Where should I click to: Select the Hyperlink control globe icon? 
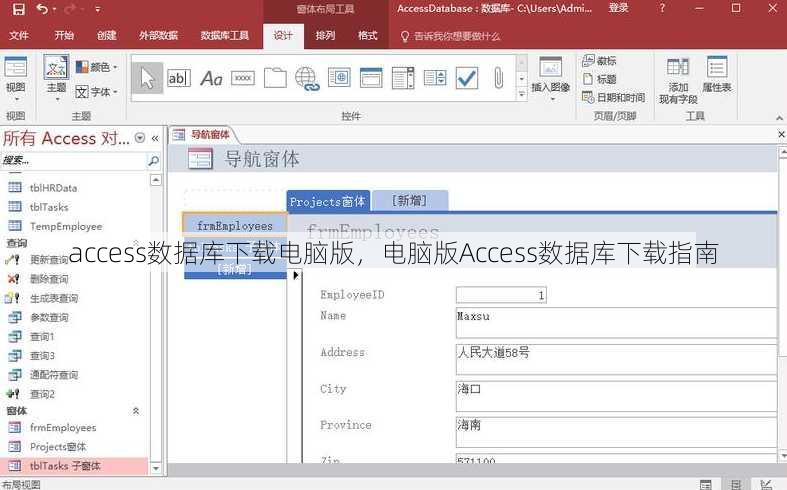tap(307, 79)
